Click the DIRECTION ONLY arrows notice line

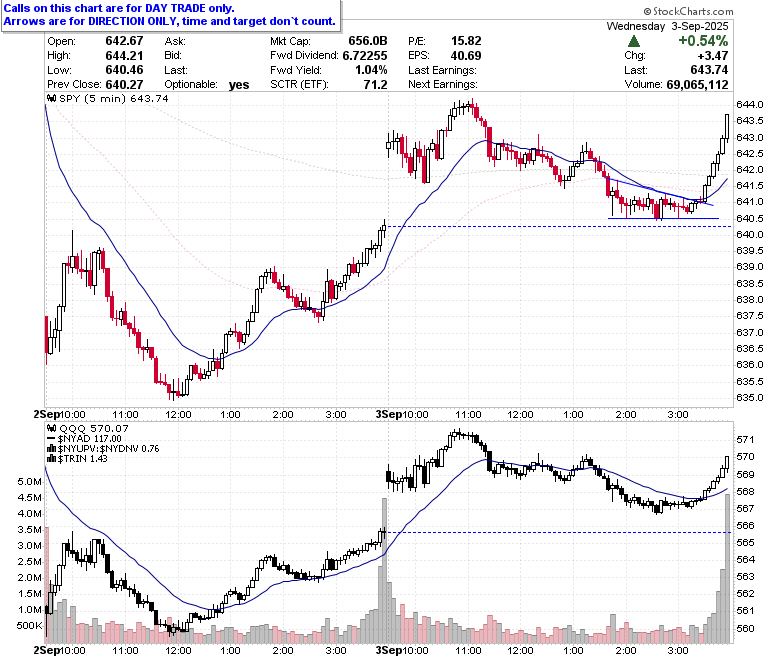point(169,21)
